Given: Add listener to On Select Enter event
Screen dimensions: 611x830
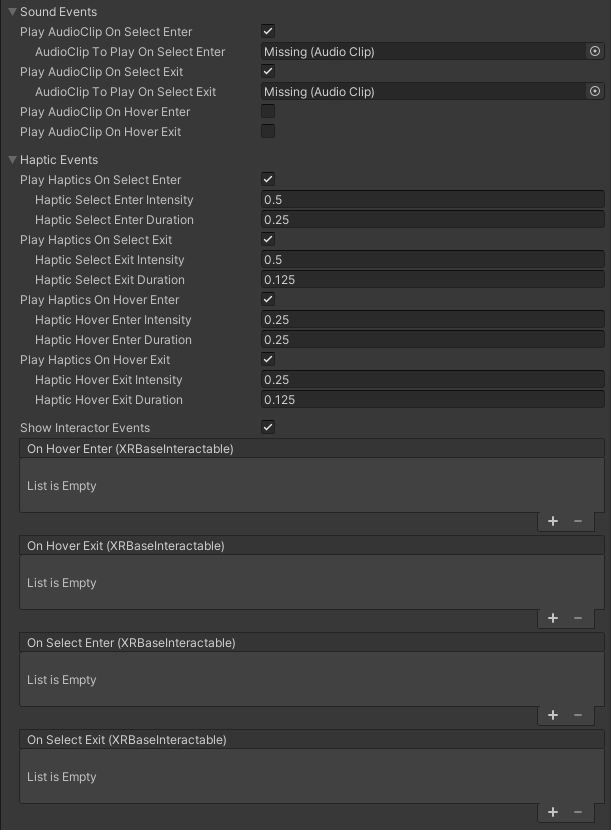Looking at the screenshot, I should click(x=553, y=715).
